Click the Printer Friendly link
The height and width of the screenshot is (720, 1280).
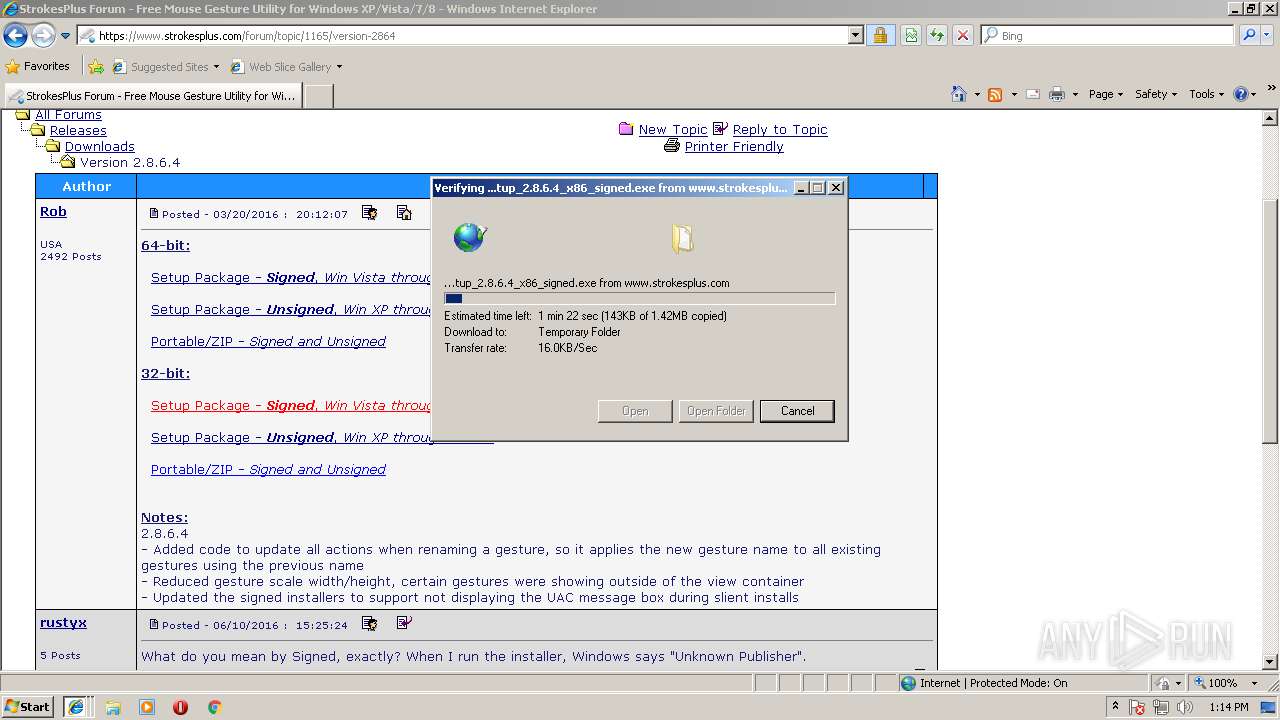(734, 147)
